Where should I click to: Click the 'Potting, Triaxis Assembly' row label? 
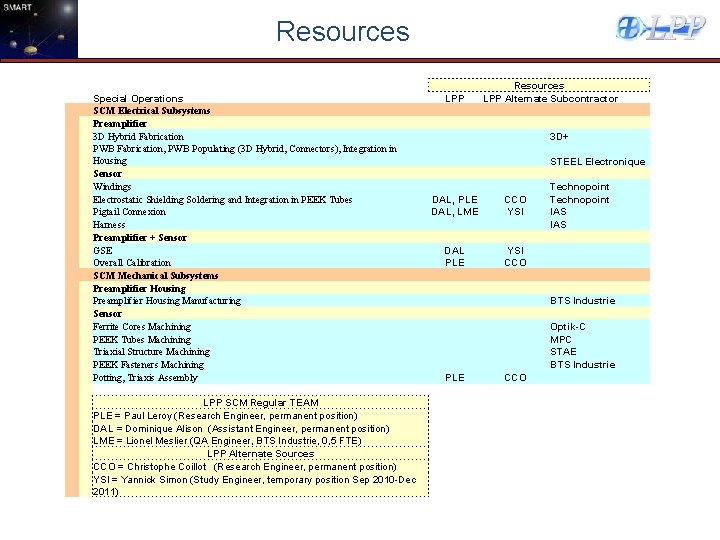(x=145, y=377)
